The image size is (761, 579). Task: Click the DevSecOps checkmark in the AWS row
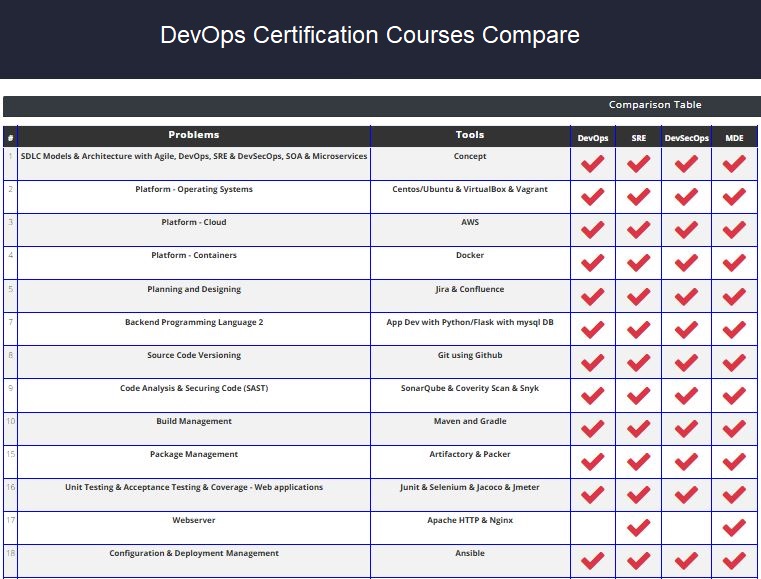coord(685,230)
